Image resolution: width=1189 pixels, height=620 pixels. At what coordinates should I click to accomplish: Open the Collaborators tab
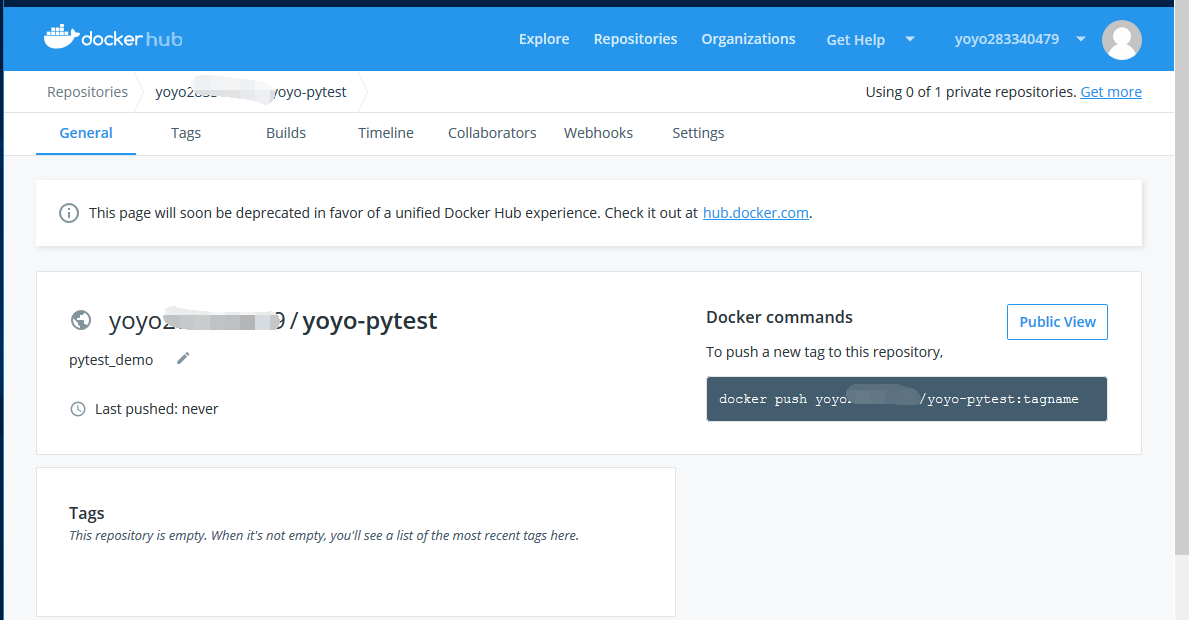pyautogui.click(x=492, y=133)
